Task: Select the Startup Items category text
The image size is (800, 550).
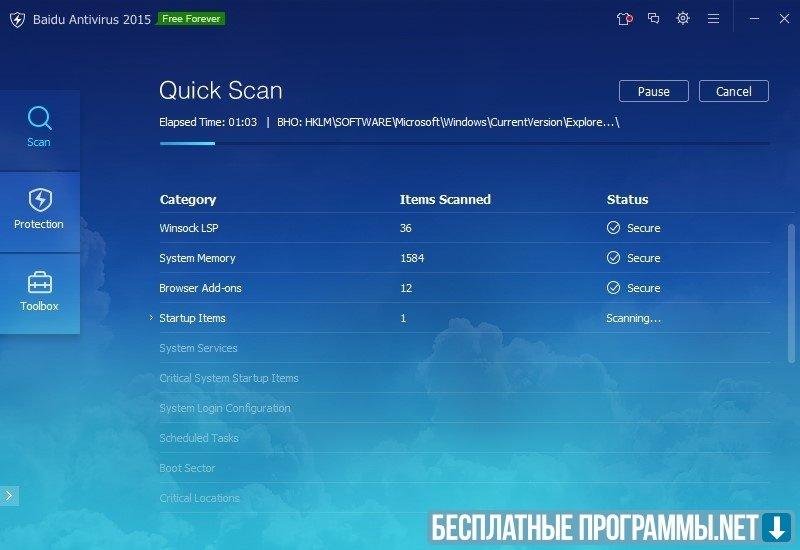Action: (192, 318)
